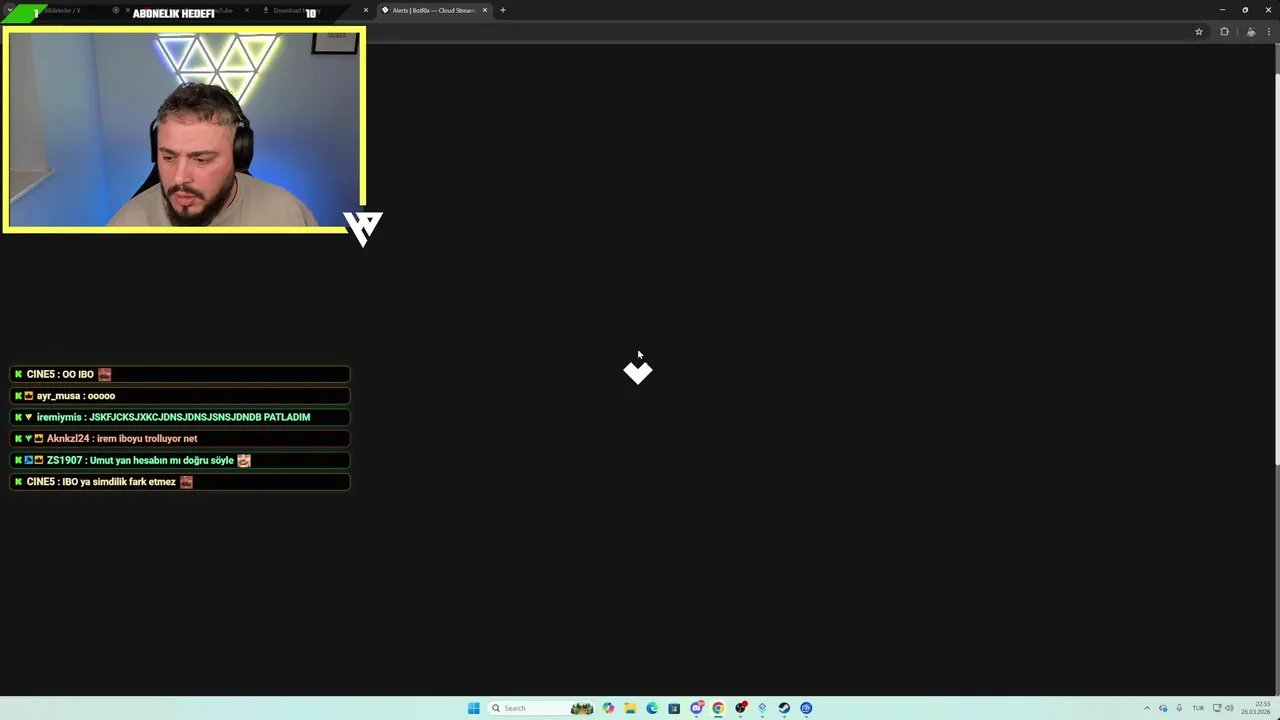The image size is (1280, 720).
Task: Click CINE5's 'simdilik fark etmez' message
Action: (x=180, y=482)
